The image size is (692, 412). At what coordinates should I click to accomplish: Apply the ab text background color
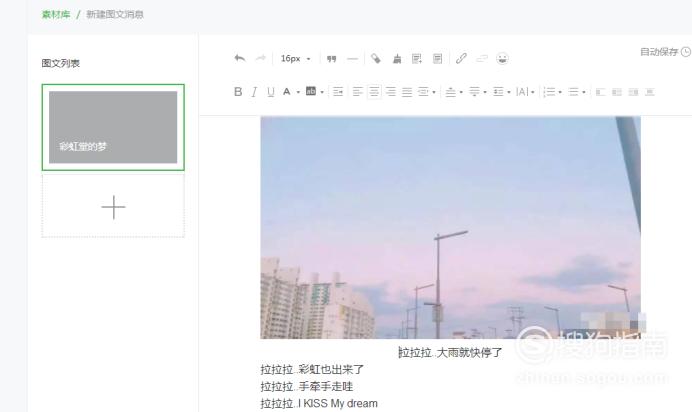click(311, 91)
